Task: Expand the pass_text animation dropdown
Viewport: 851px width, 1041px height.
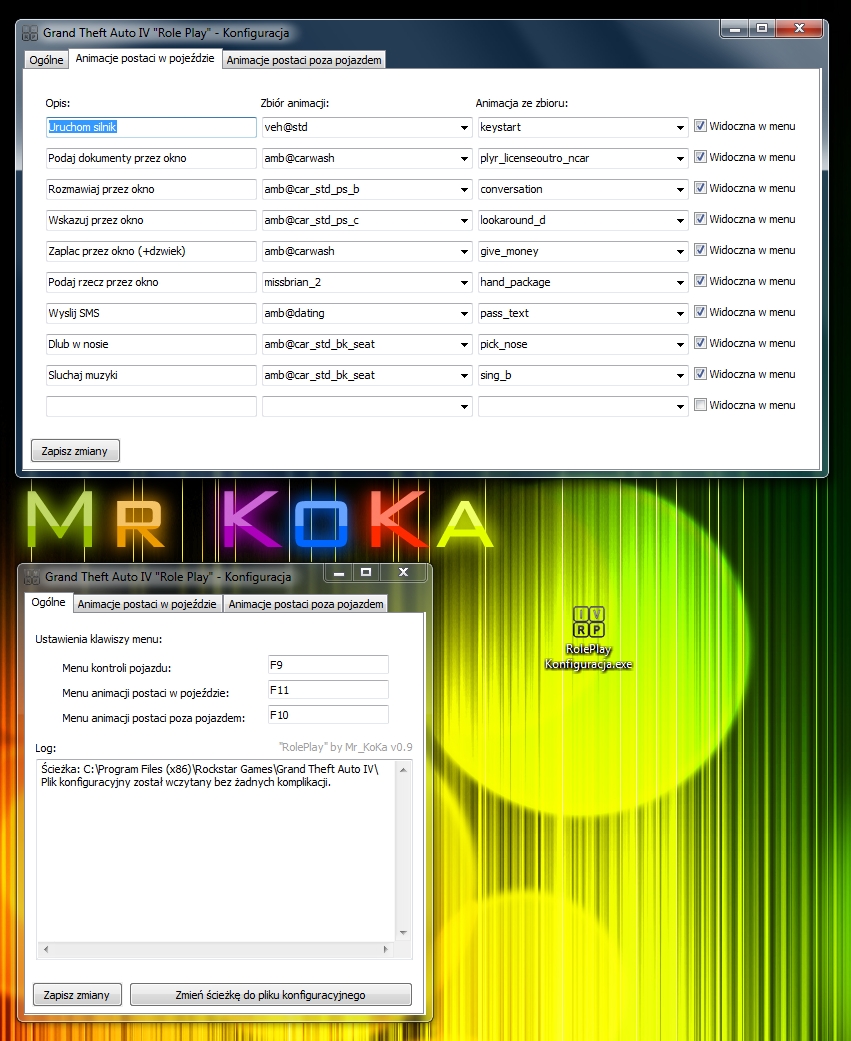Action: 680,313
